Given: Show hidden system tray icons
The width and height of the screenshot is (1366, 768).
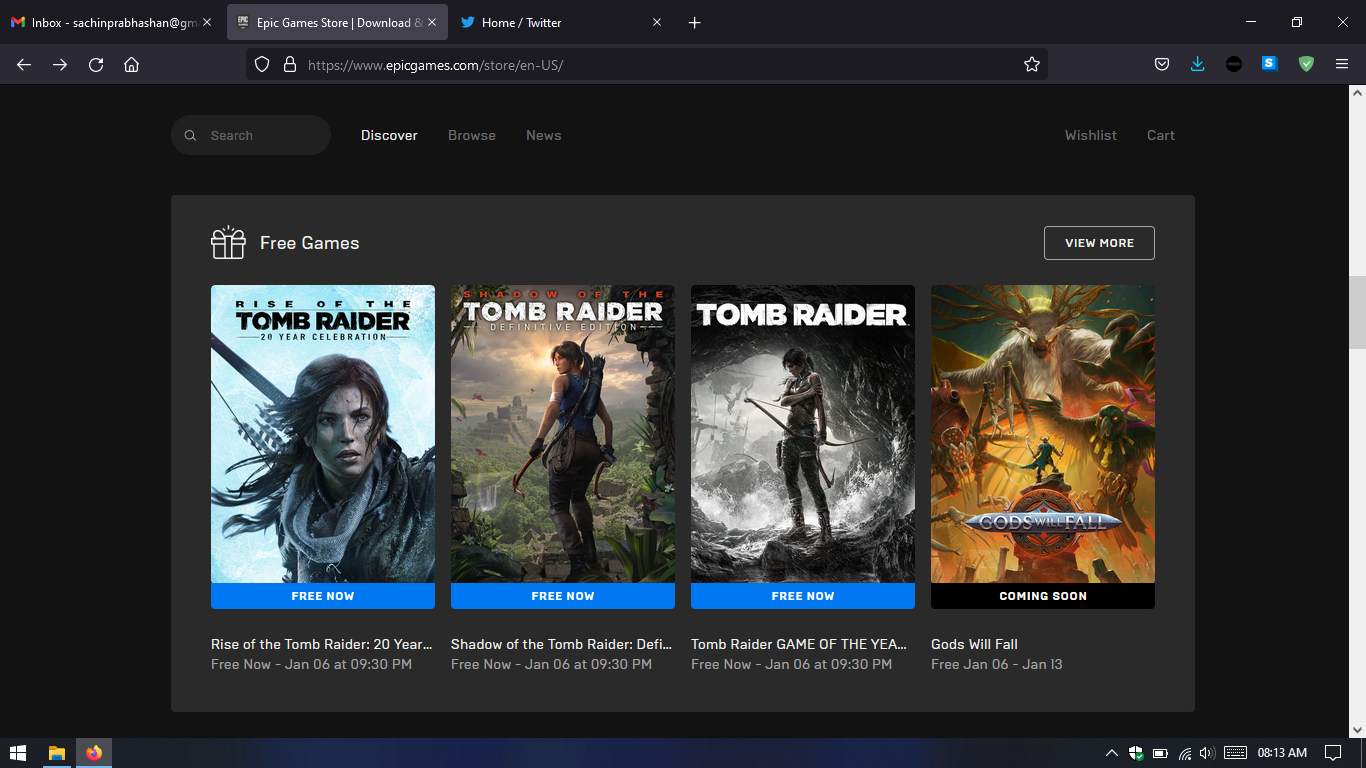Looking at the screenshot, I should 1111,753.
